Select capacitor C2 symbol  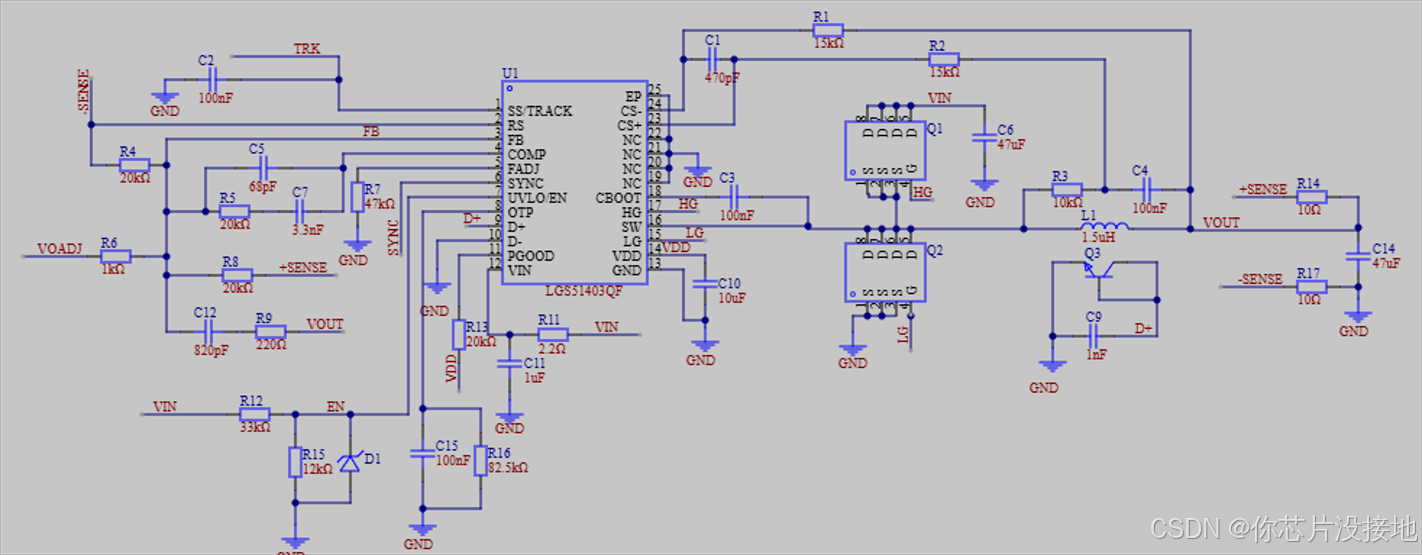[x=210, y=80]
